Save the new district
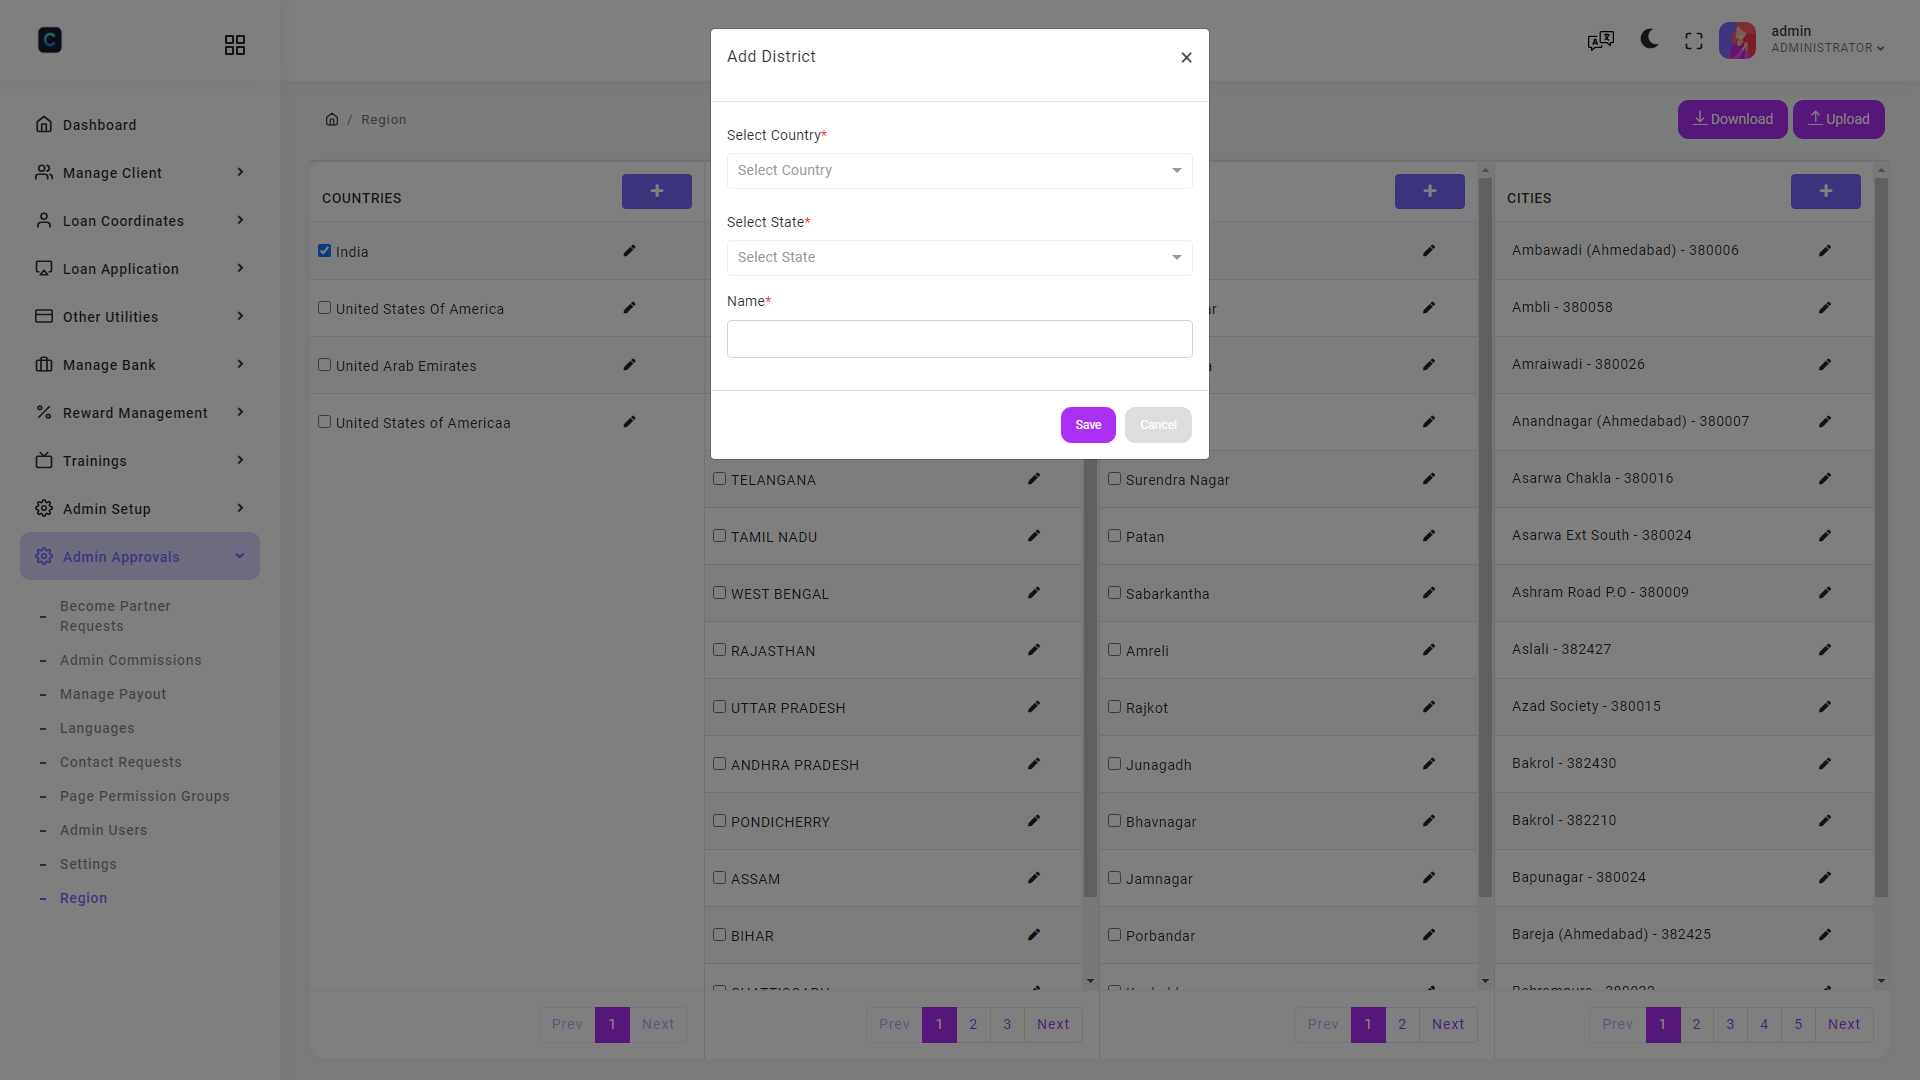The image size is (1920, 1080). pyautogui.click(x=1087, y=424)
